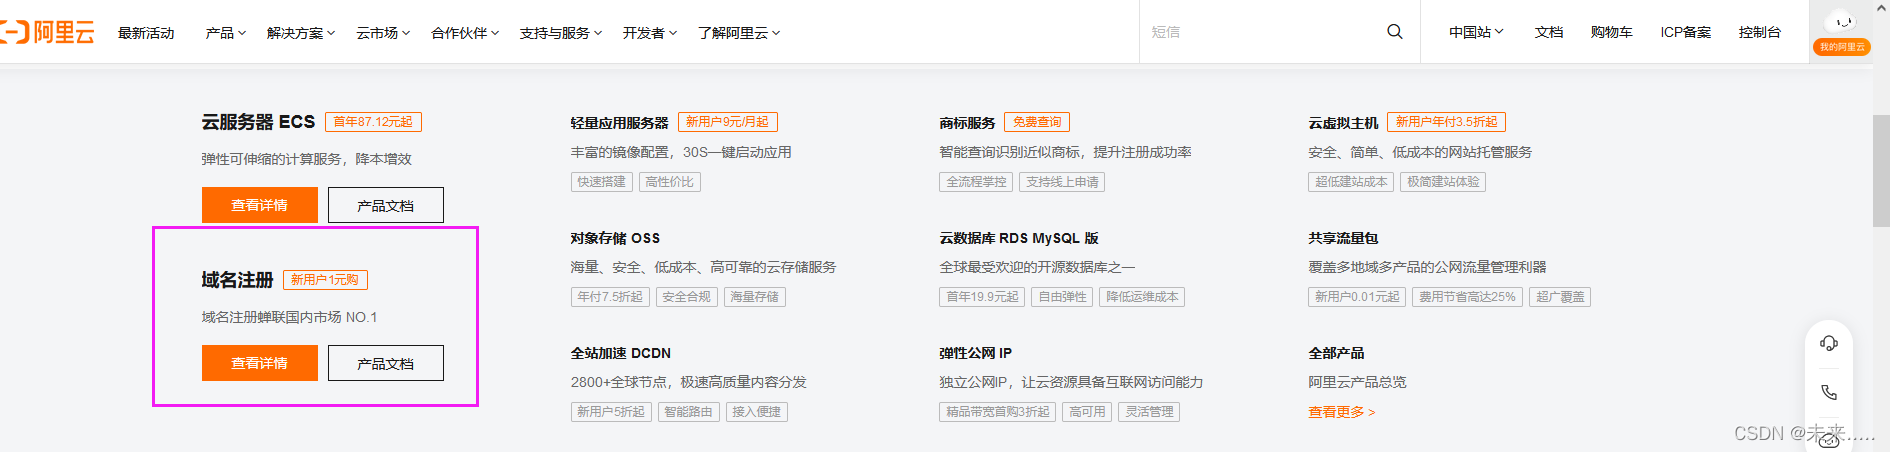Click the 首年19.9元起 tag
The image size is (1890, 452).
(x=982, y=297)
